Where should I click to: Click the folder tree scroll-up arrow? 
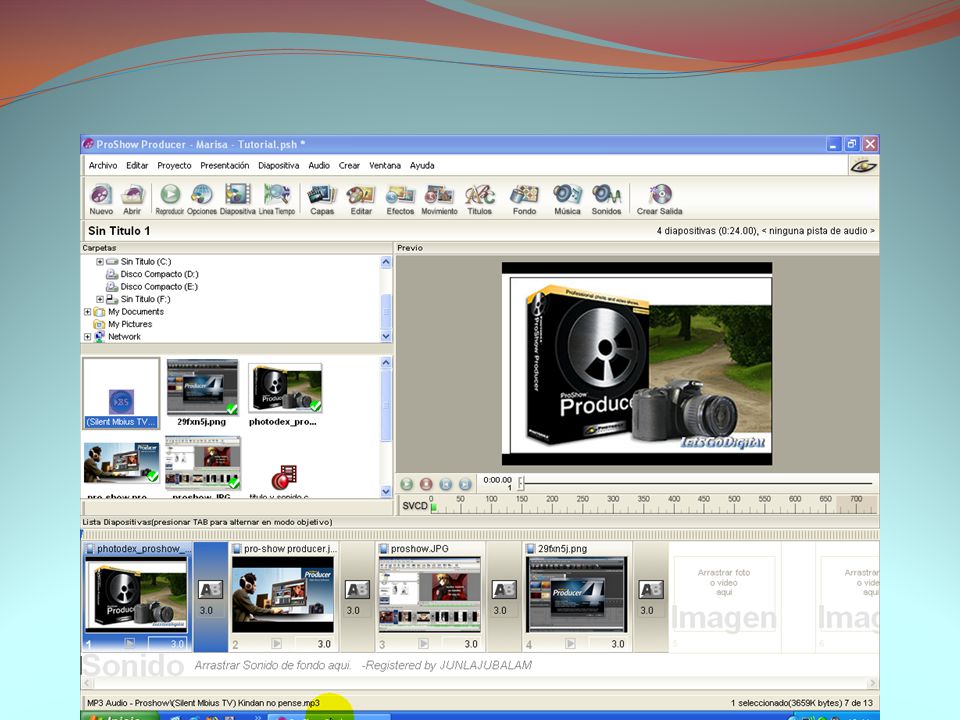[386, 262]
